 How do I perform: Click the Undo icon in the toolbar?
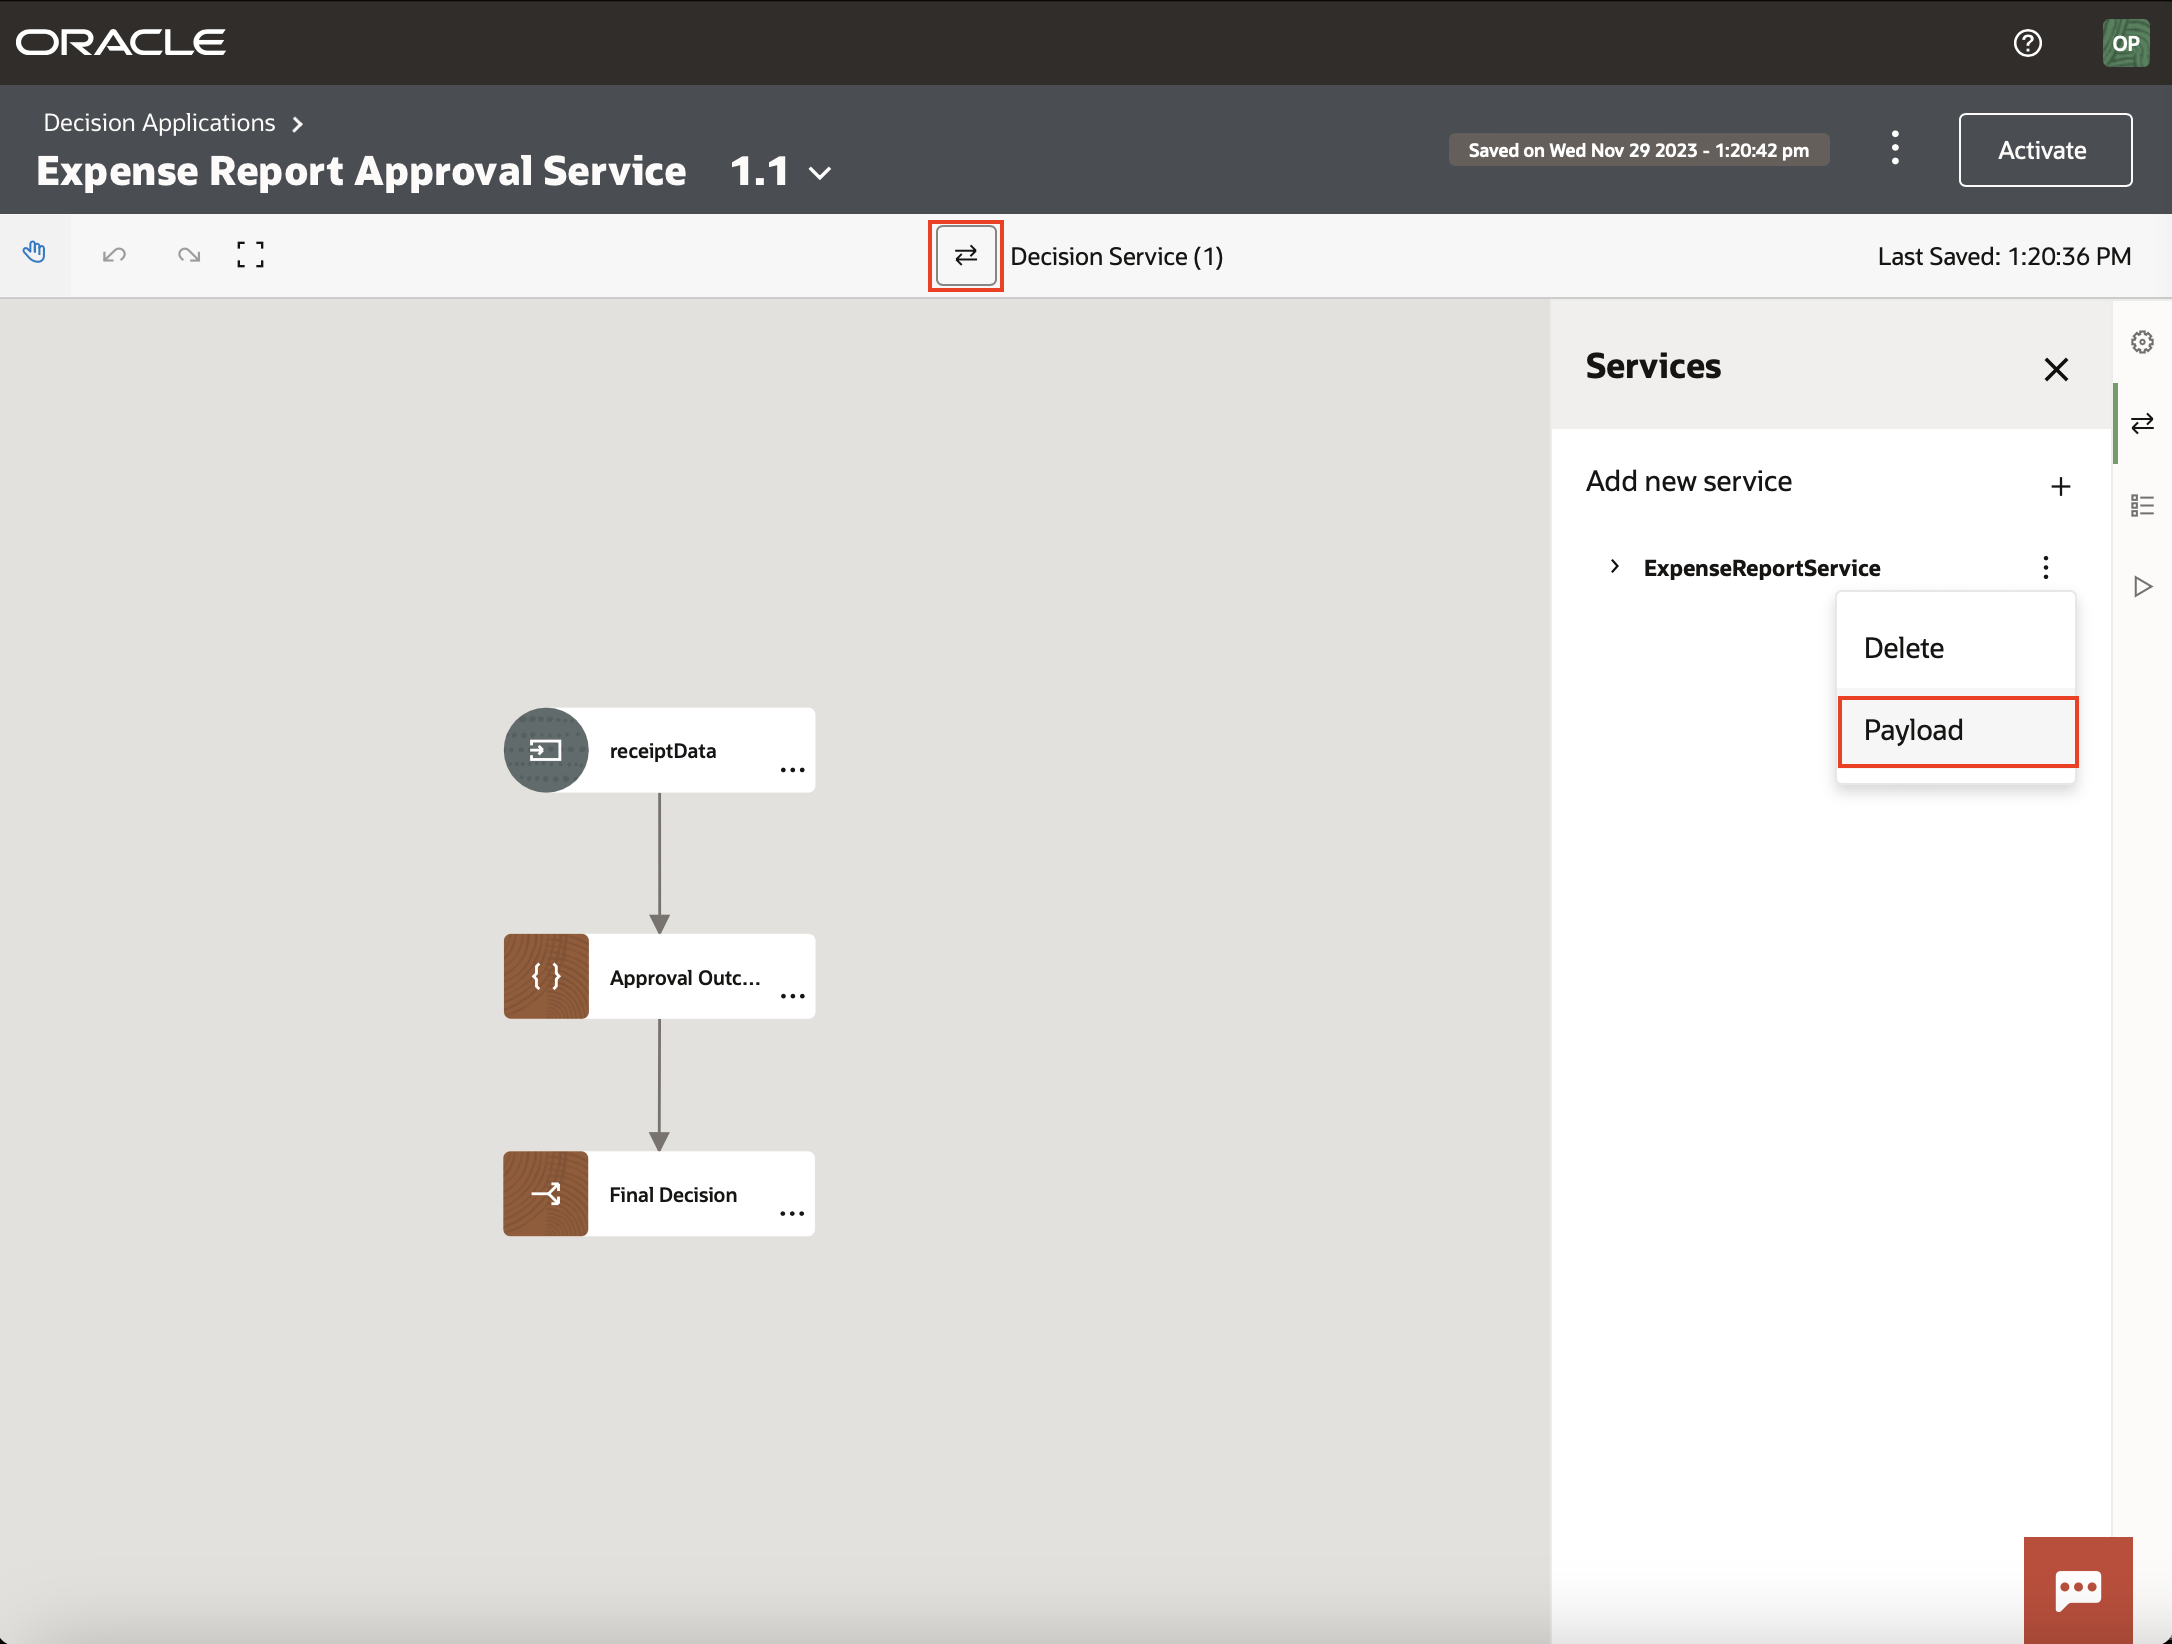coord(114,255)
